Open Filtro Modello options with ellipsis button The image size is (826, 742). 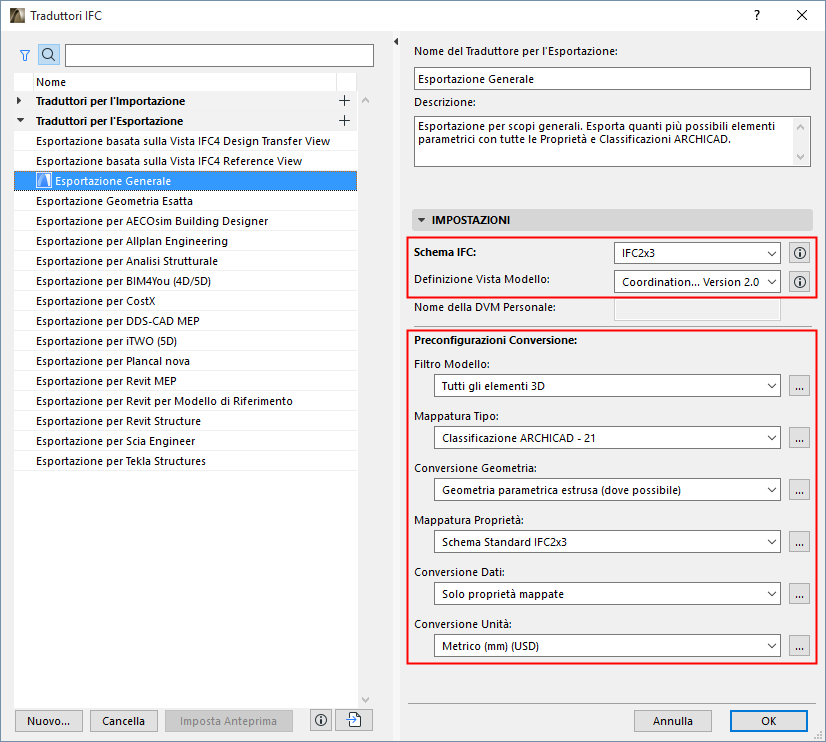coord(799,386)
